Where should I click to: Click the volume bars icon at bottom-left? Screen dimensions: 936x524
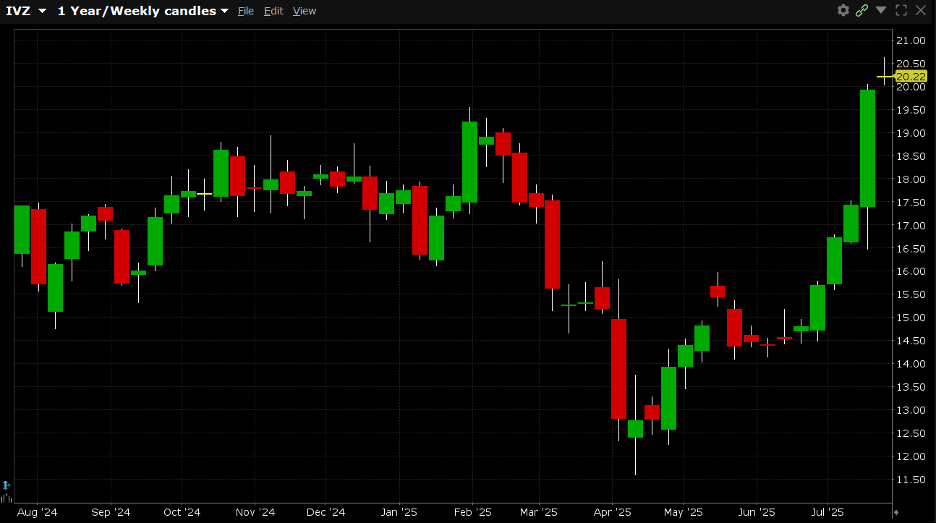(6, 497)
